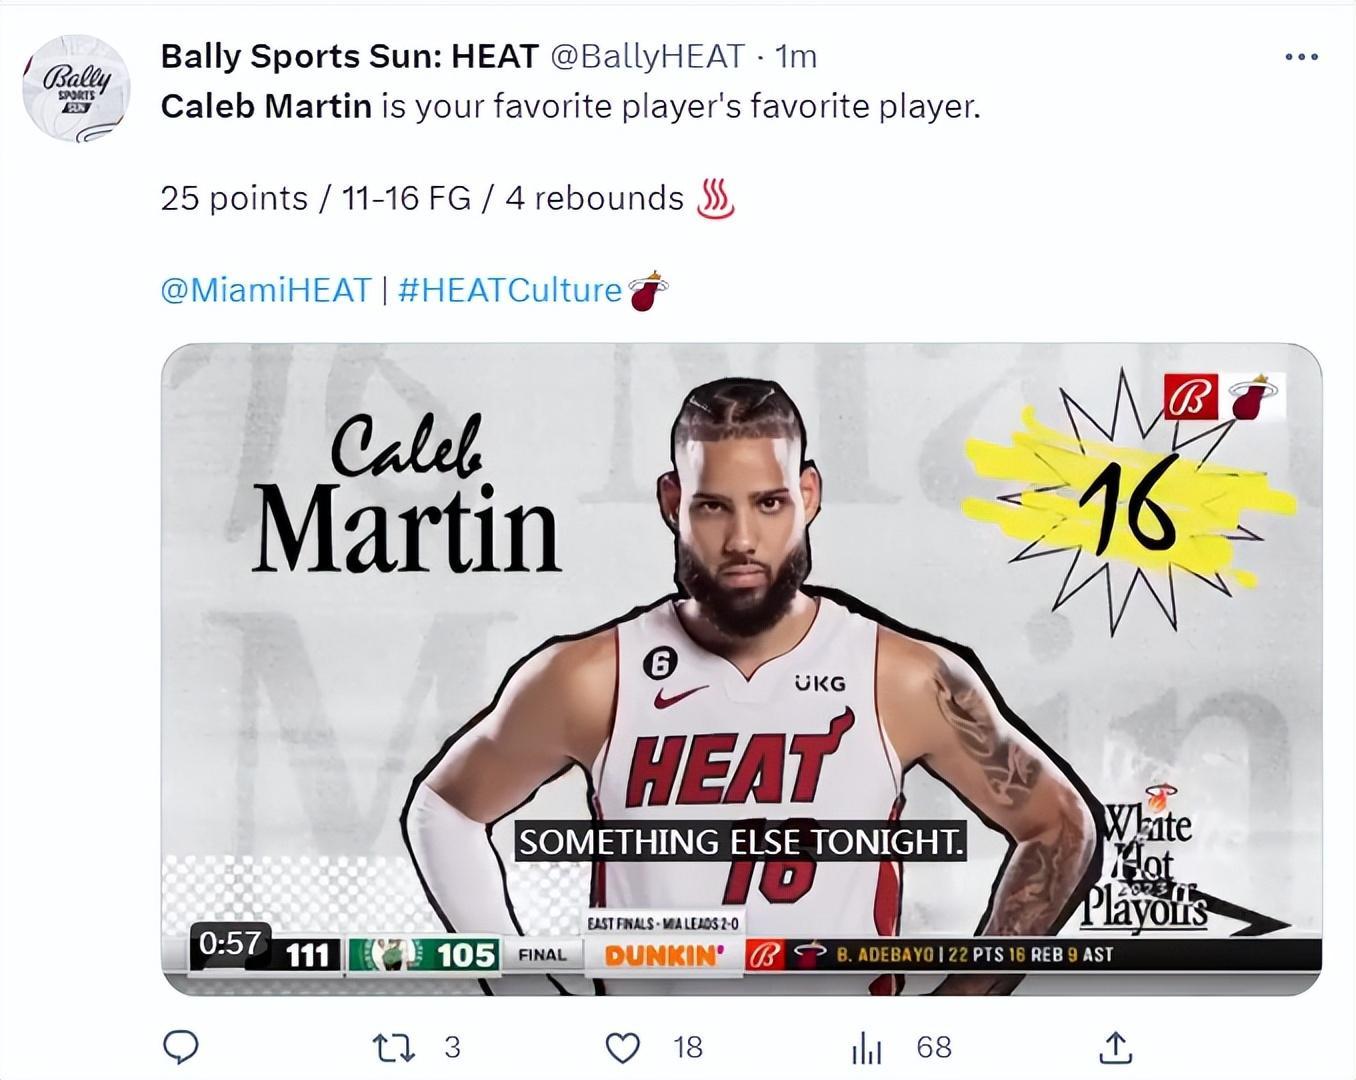Click the Dunkin' logo in the score bar
The height and width of the screenshot is (1080, 1356).
pyautogui.click(x=662, y=955)
